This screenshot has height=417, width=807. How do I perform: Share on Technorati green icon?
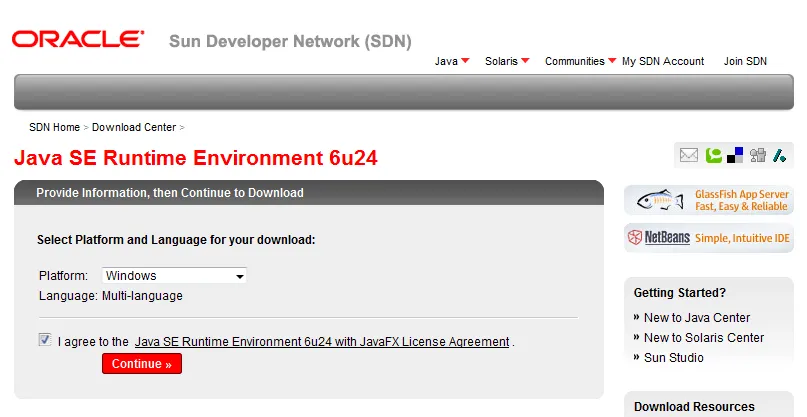pos(713,155)
